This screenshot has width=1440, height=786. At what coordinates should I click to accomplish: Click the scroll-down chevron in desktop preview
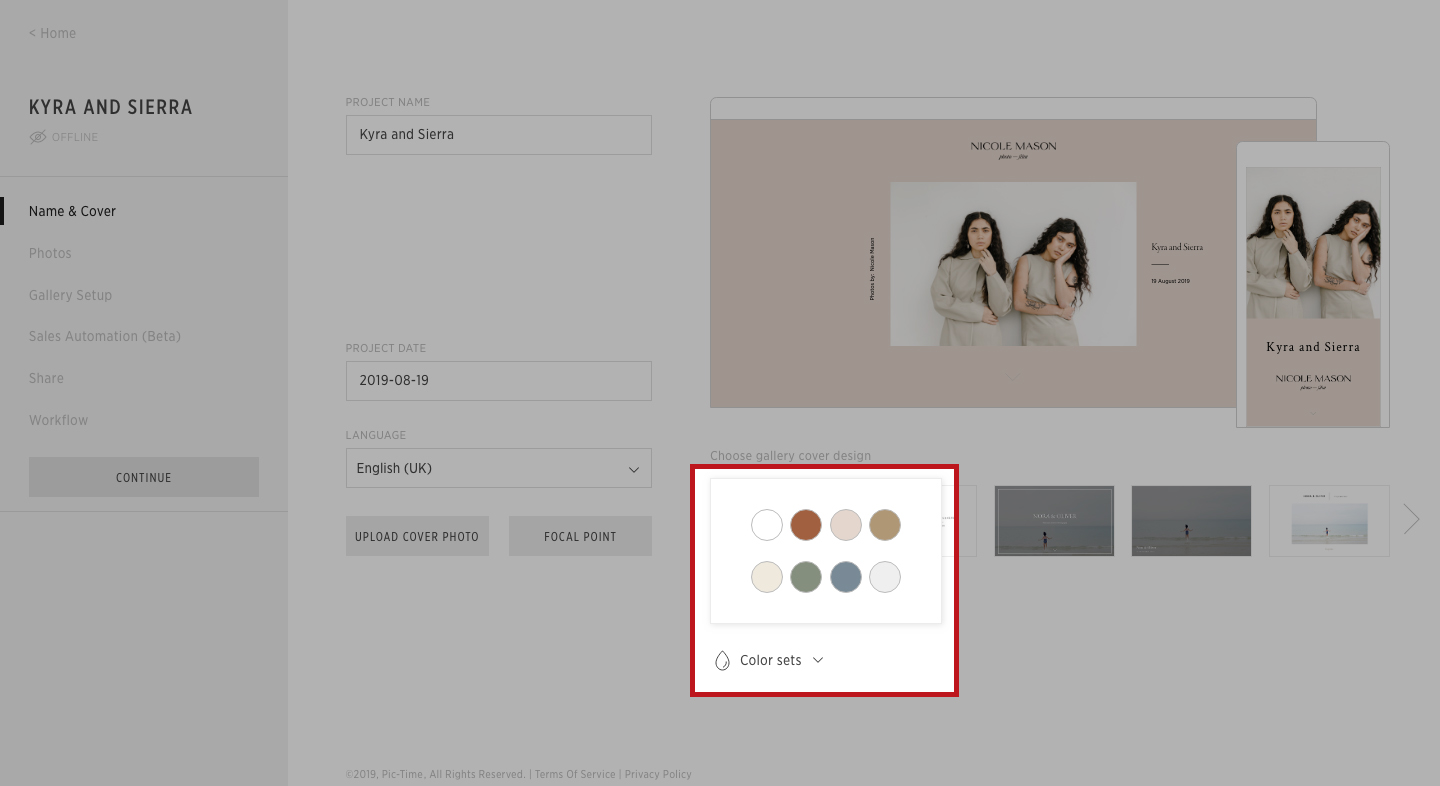(x=1012, y=379)
